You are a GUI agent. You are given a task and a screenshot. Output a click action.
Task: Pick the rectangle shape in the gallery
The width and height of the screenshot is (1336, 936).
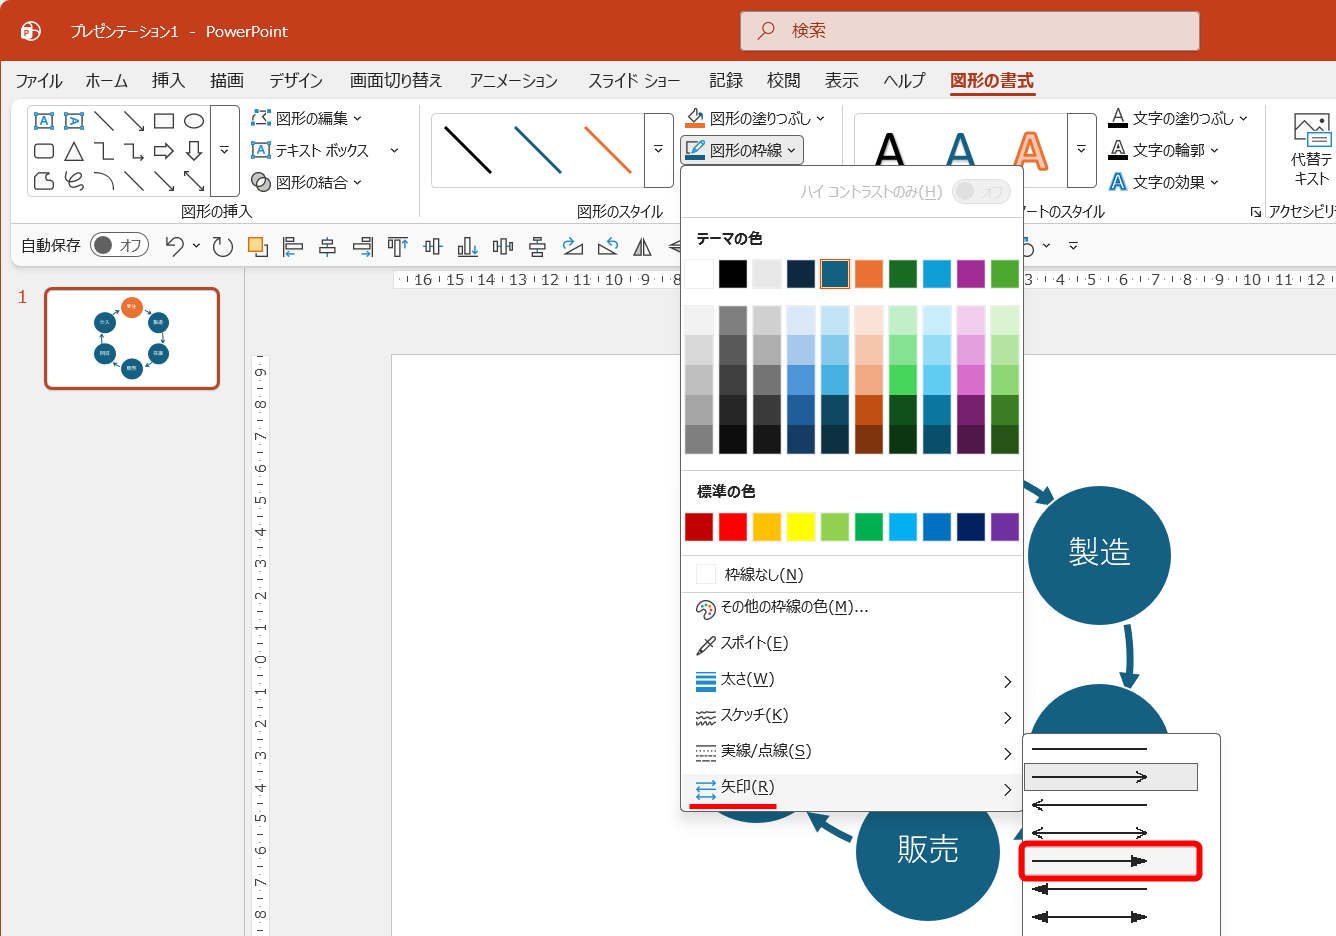point(164,121)
